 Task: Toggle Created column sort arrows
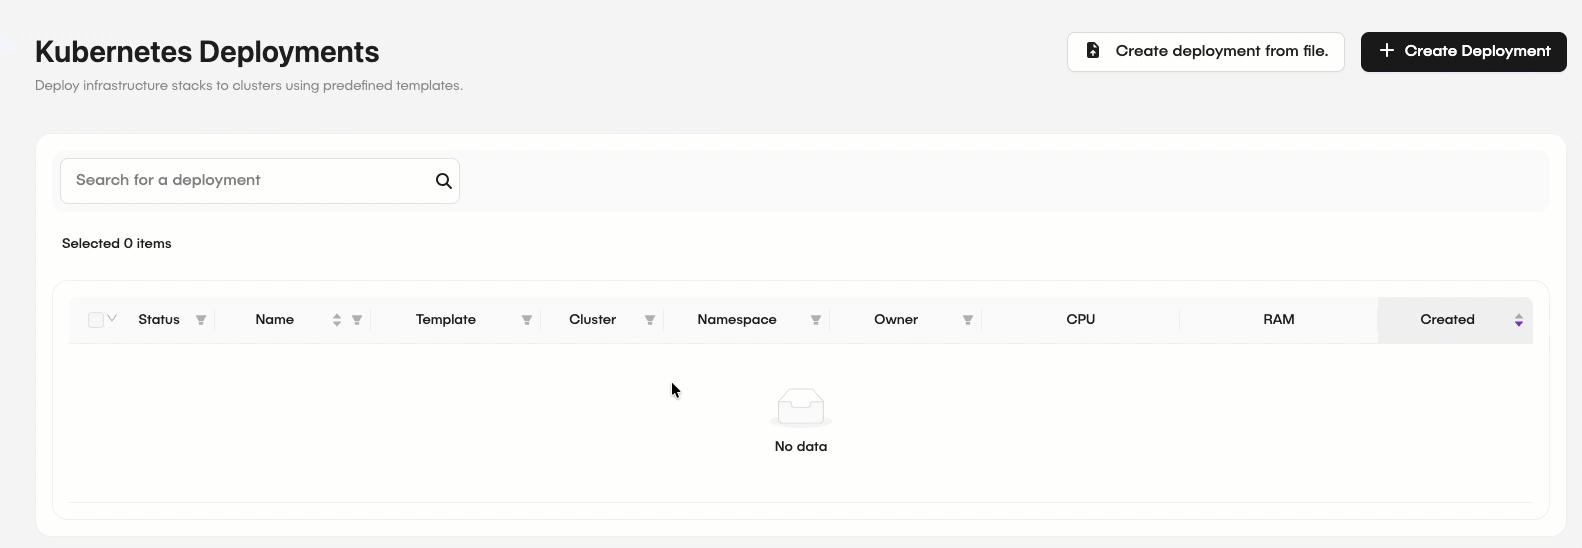pyautogui.click(x=1519, y=320)
